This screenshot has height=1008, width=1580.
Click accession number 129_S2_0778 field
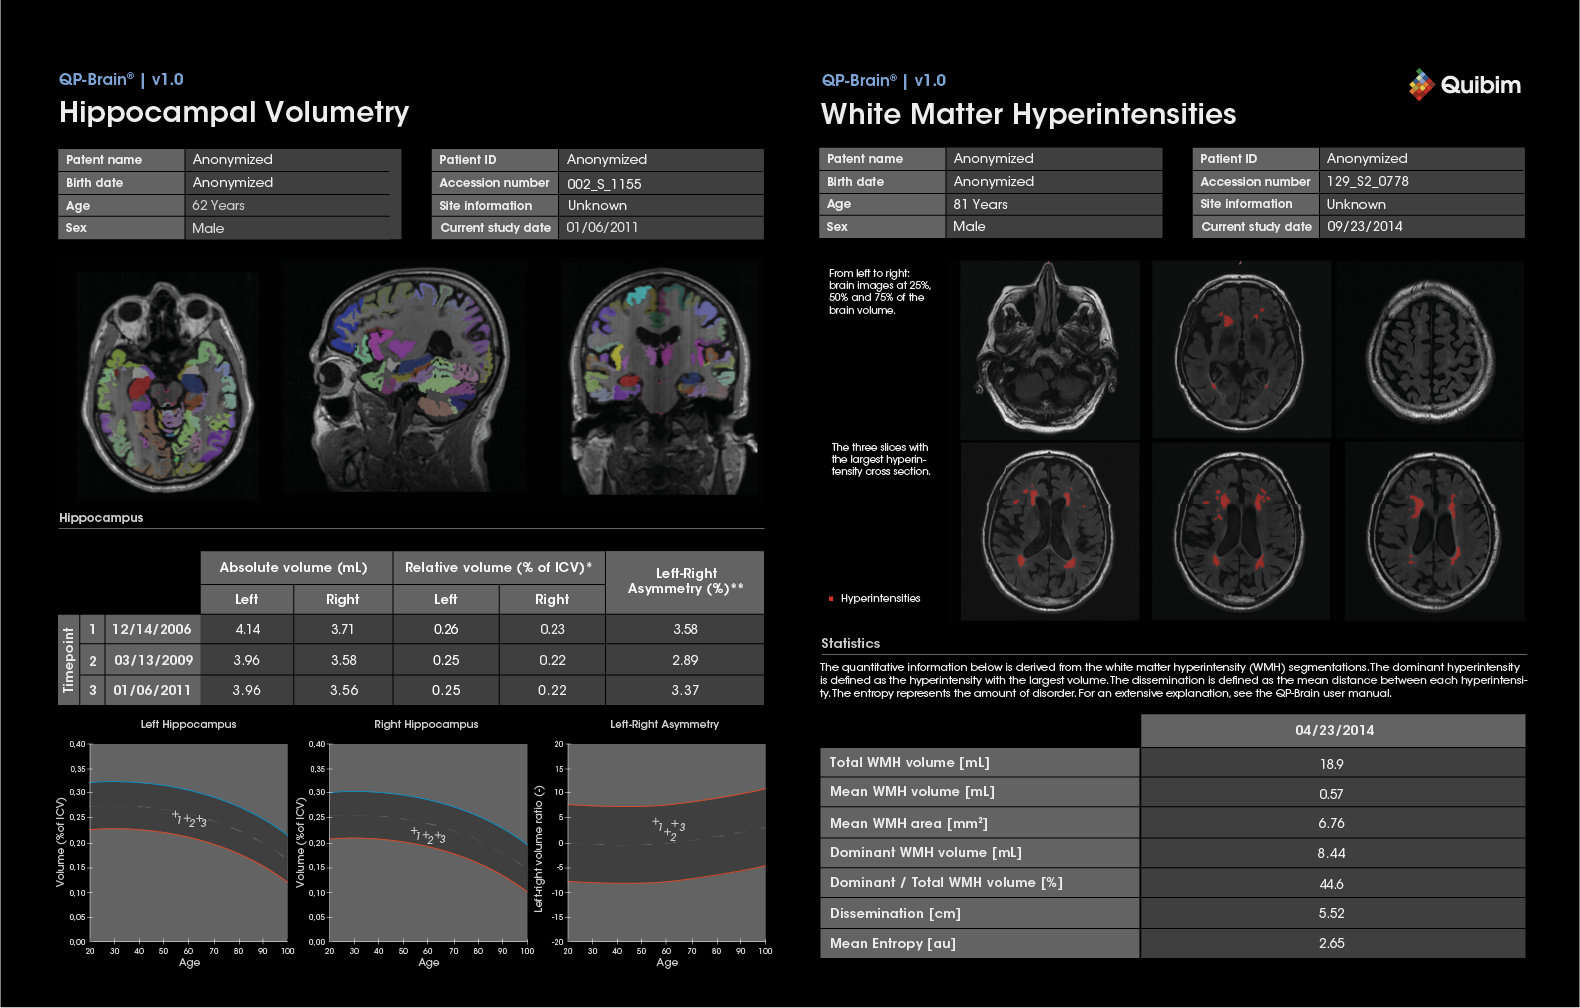(1367, 181)
